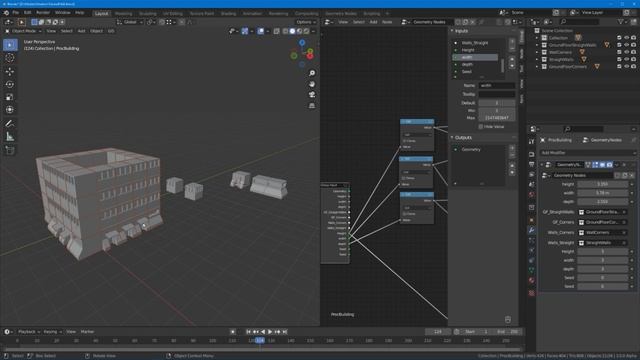Select the Annotate tool
Viewport: 640px width, 360px height.
point(10,124)
